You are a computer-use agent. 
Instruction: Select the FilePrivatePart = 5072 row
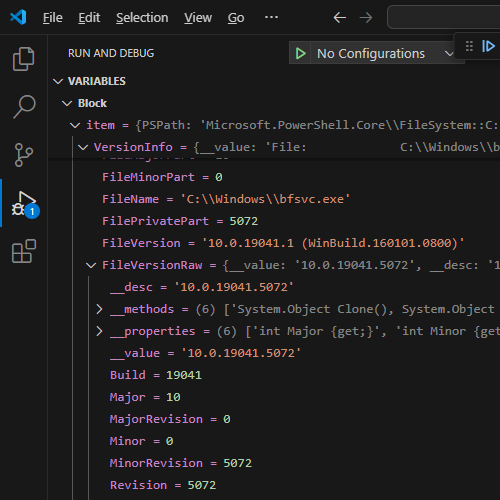pyautogui.click(x=274, y=221)
